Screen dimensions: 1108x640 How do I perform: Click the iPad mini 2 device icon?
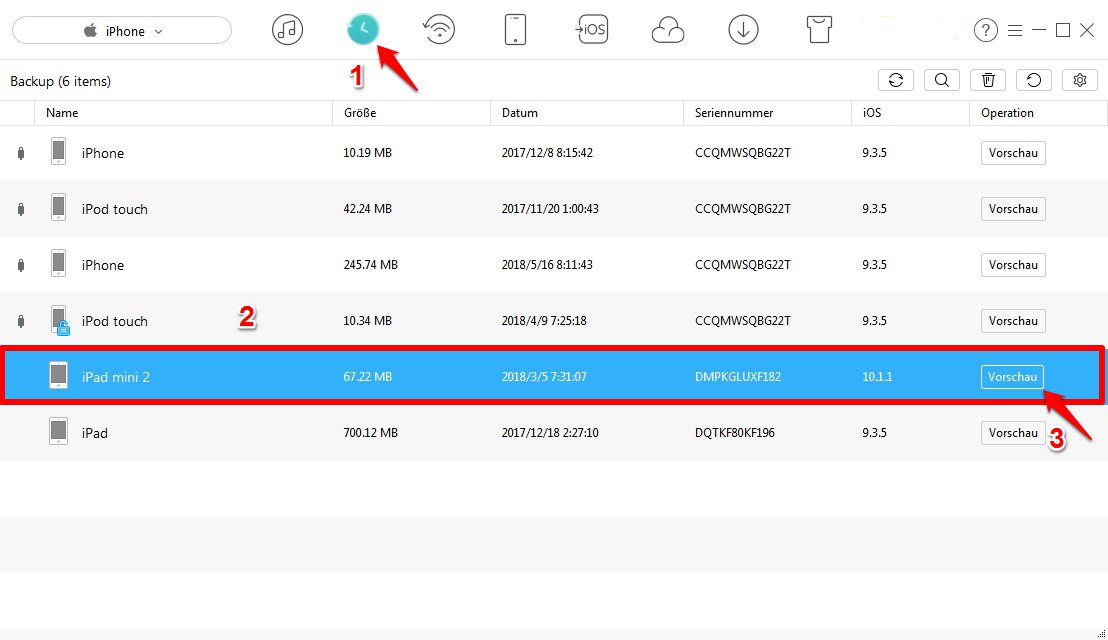(x=59, y=375)
